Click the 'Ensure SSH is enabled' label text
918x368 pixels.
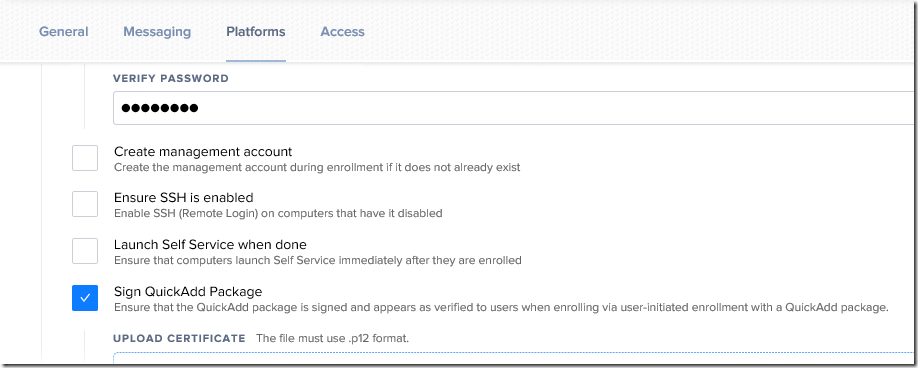[x=183, y=197]
